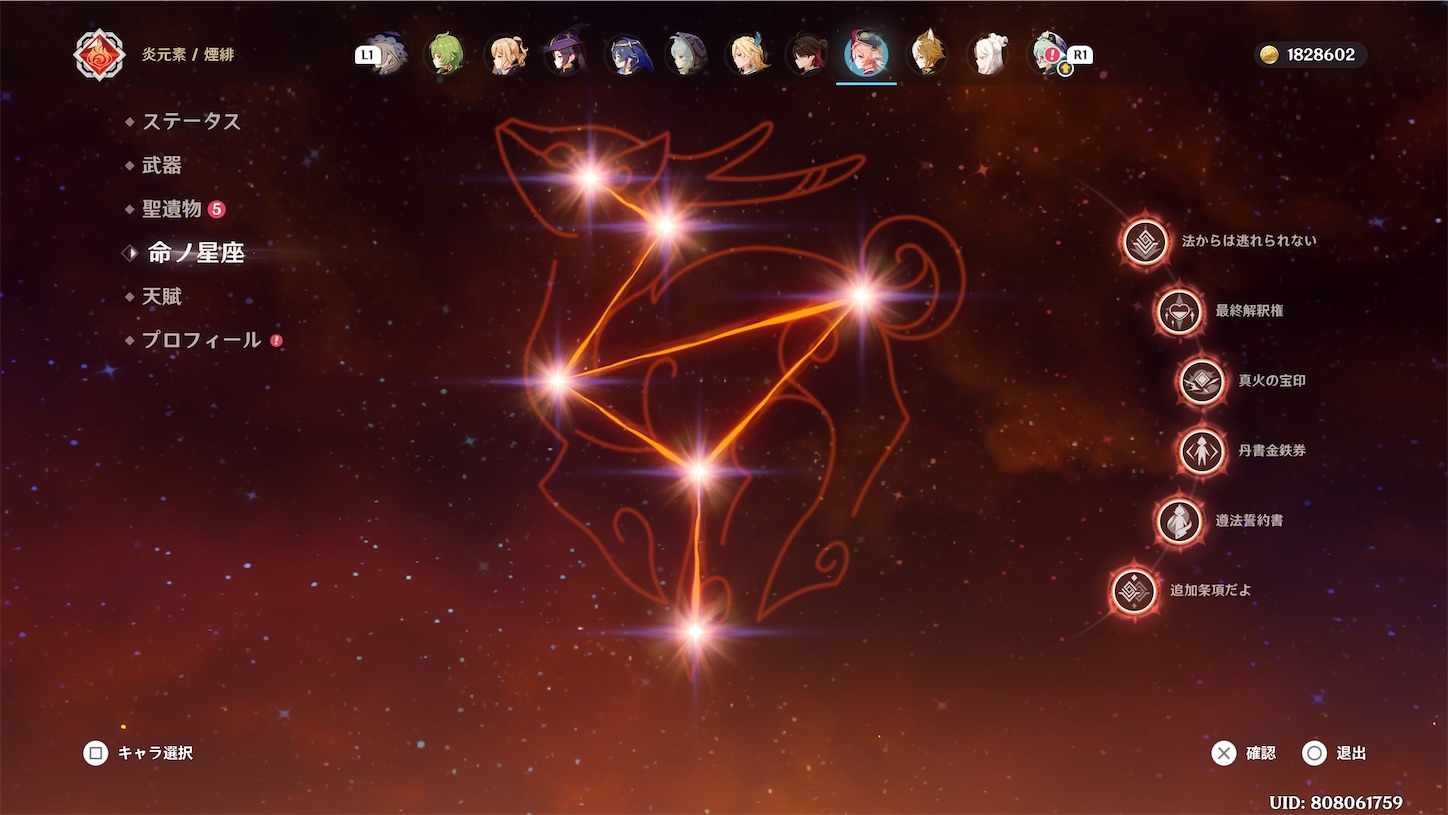Click the second star just below the topmost

coord(665,226)
